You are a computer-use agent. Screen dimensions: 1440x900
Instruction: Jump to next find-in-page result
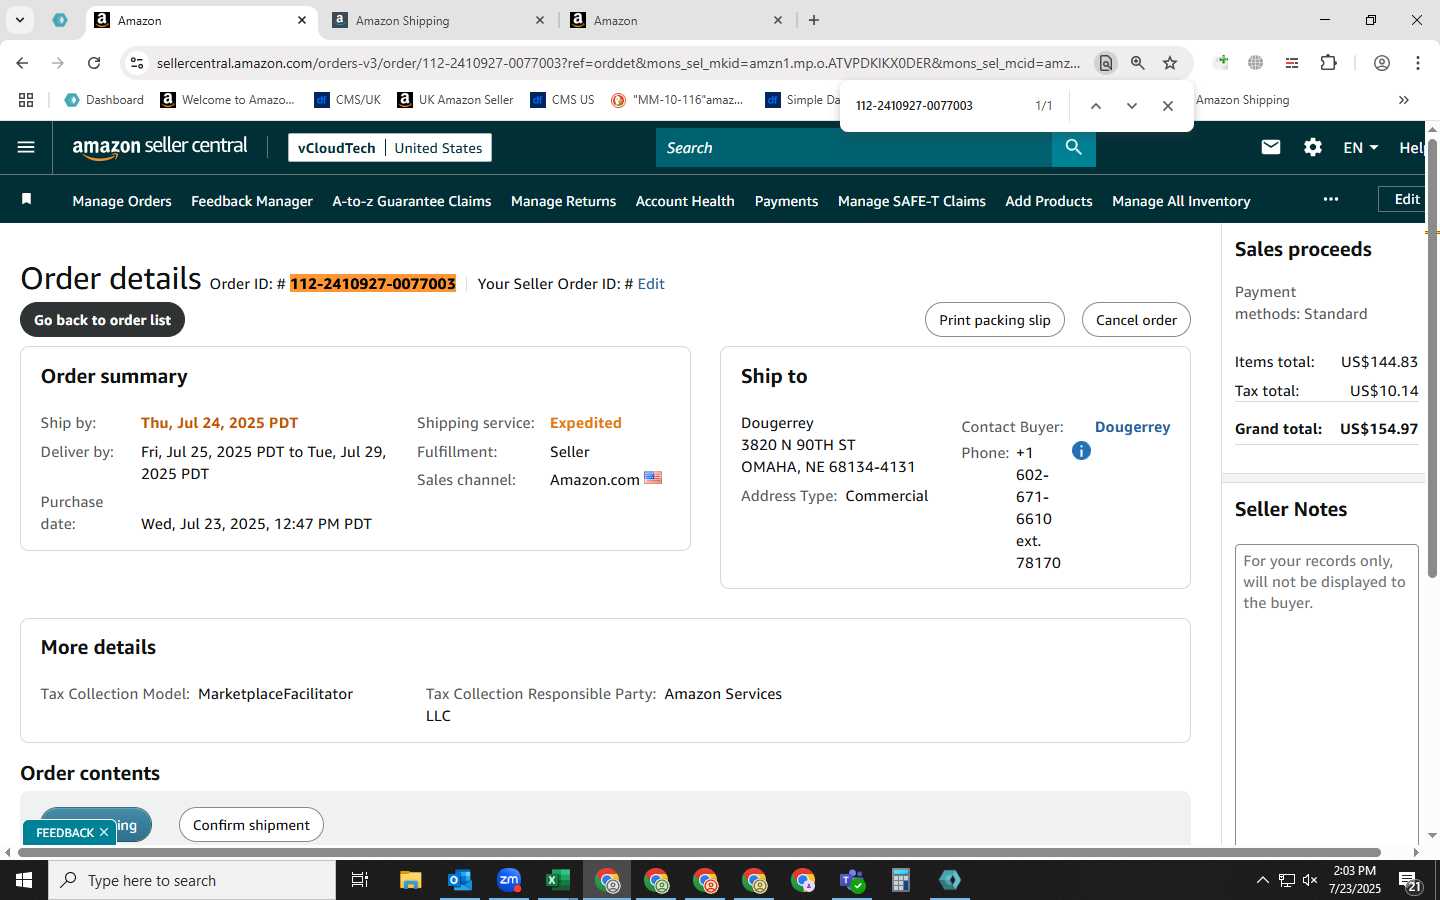click(1131, 105)
